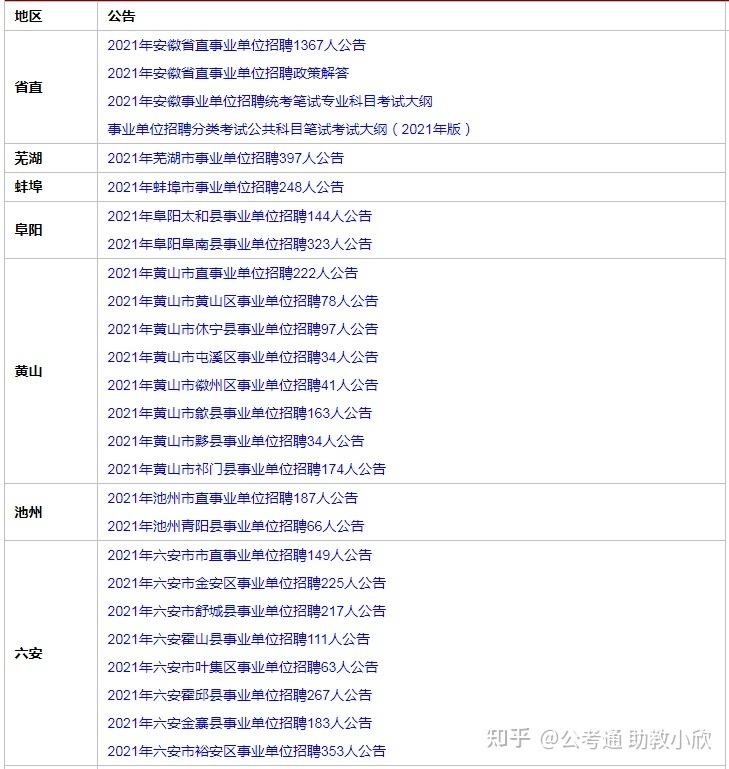Open 2021年六安市市直事业单位招聘149人公告 link
729x769 pixels.
(239, 555)
